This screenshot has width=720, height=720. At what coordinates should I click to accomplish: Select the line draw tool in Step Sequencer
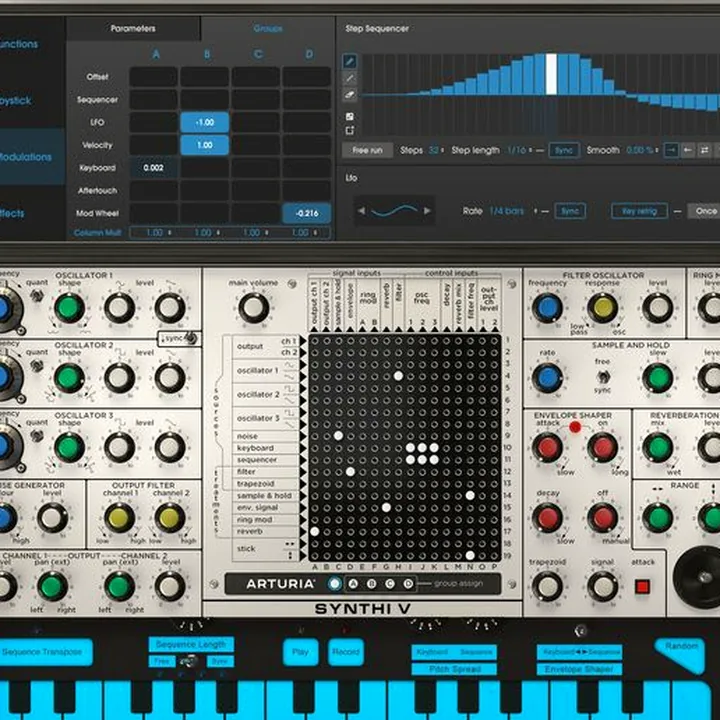[349, 78]
